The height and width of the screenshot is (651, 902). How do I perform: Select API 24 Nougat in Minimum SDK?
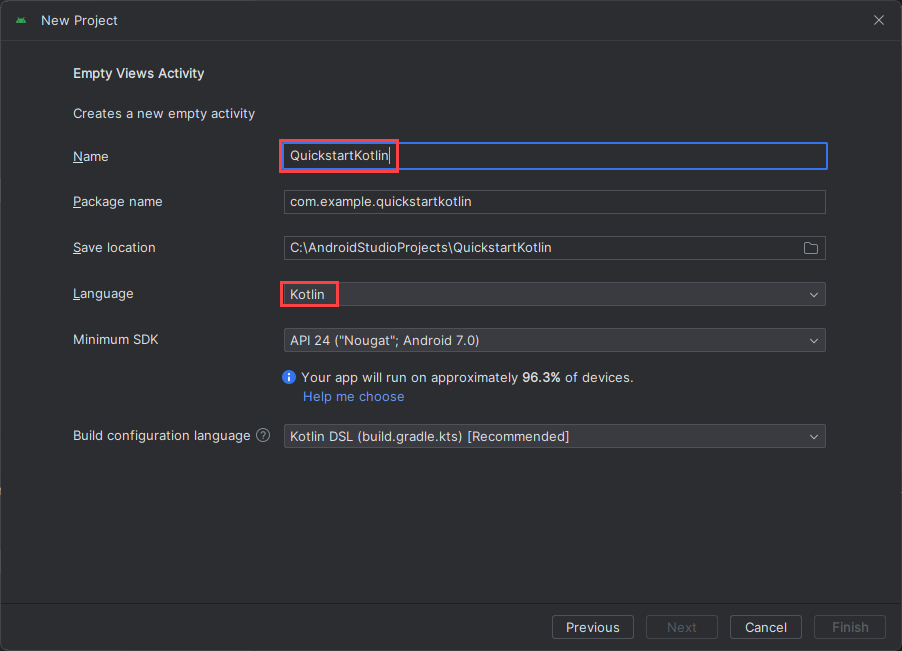point(400,340)
